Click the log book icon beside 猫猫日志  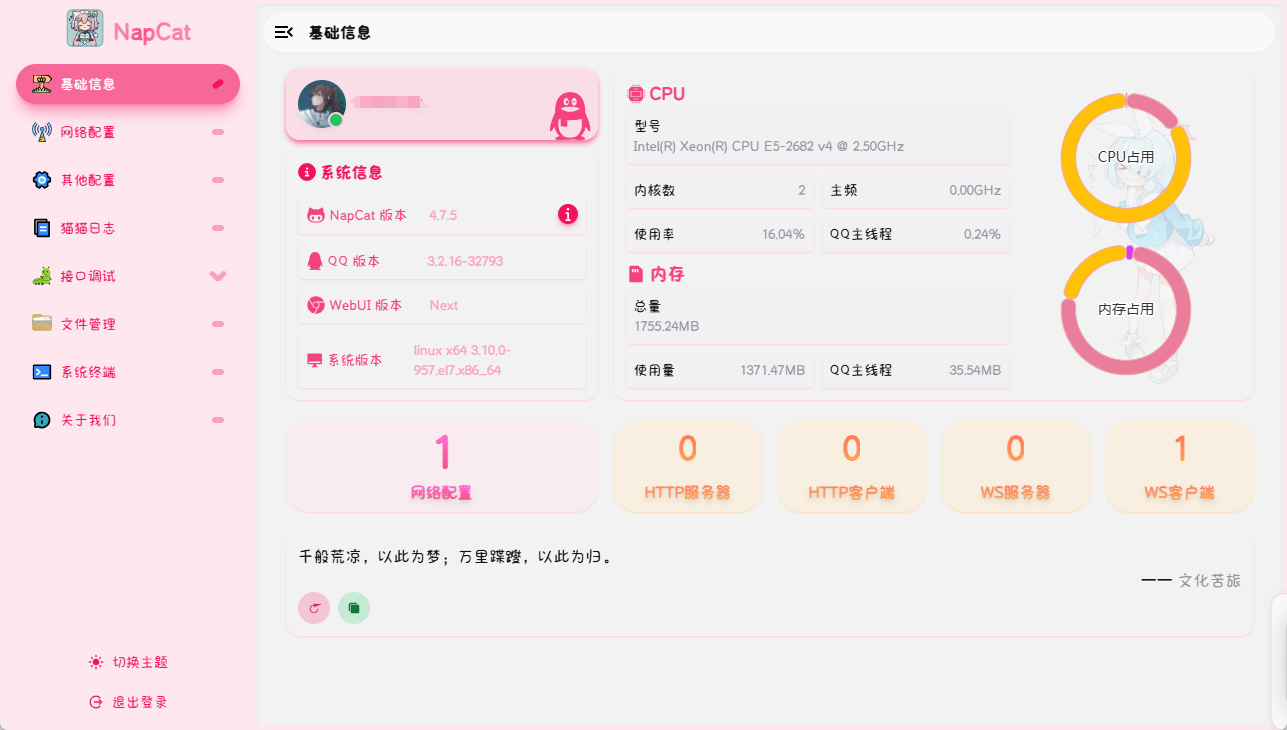point(41,228)
